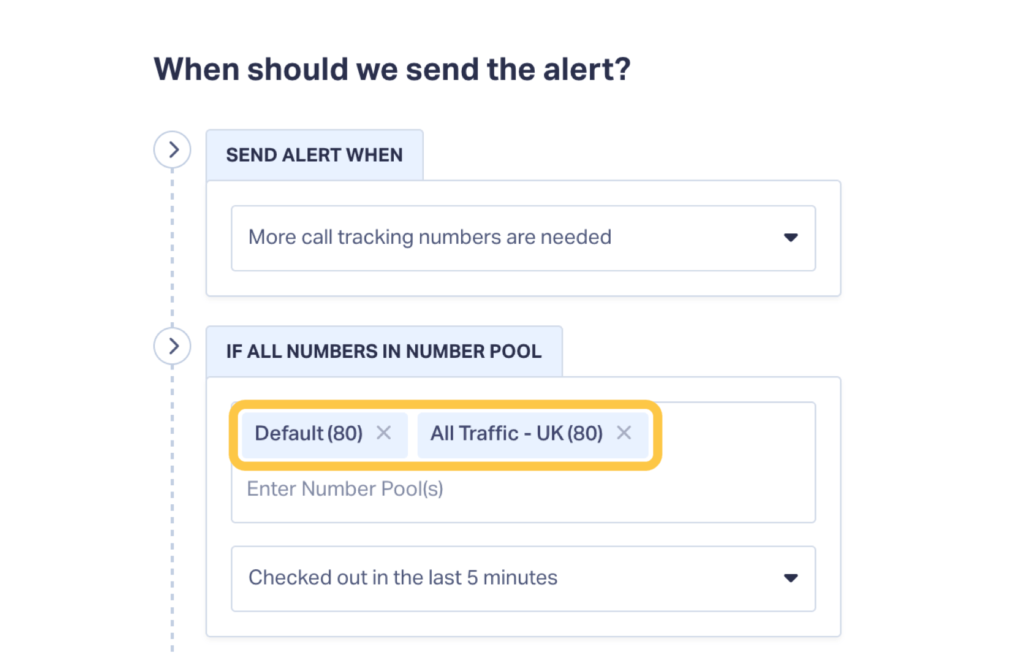This screenshot has height=658, width=1024.
Task: Click the X inside the Default pool chip
Action: pos(383,433)
